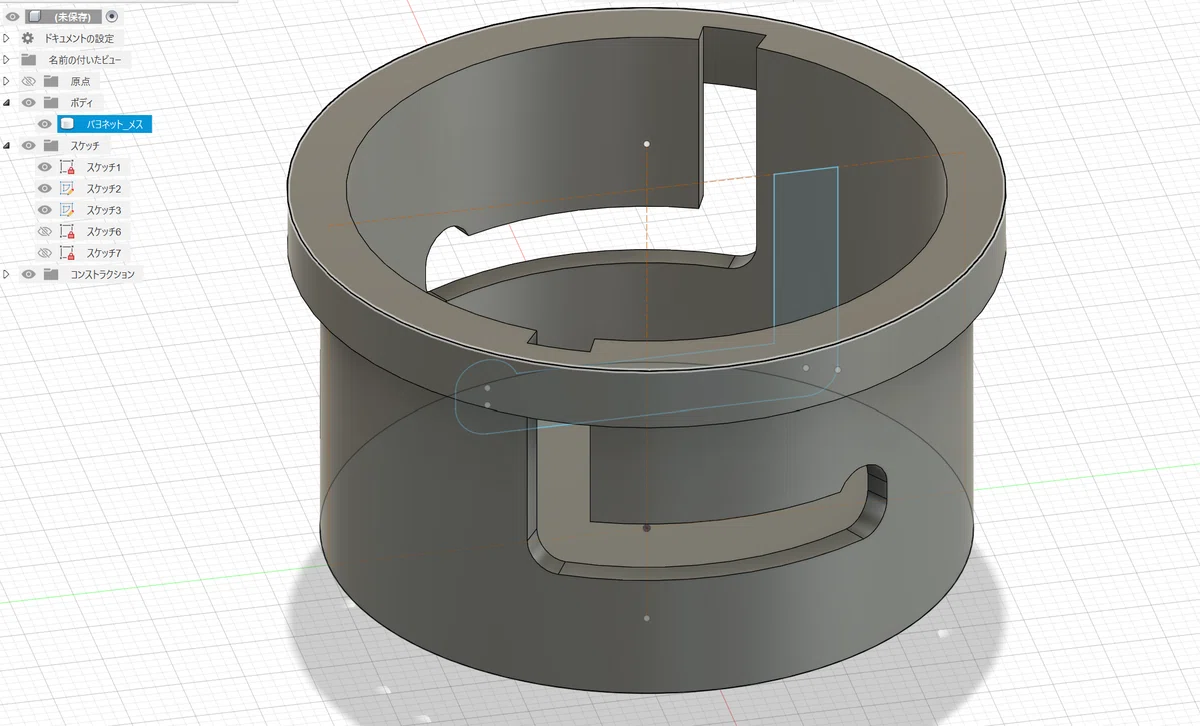Hide the スケッチ folder via eye icon

click(28, 145)
